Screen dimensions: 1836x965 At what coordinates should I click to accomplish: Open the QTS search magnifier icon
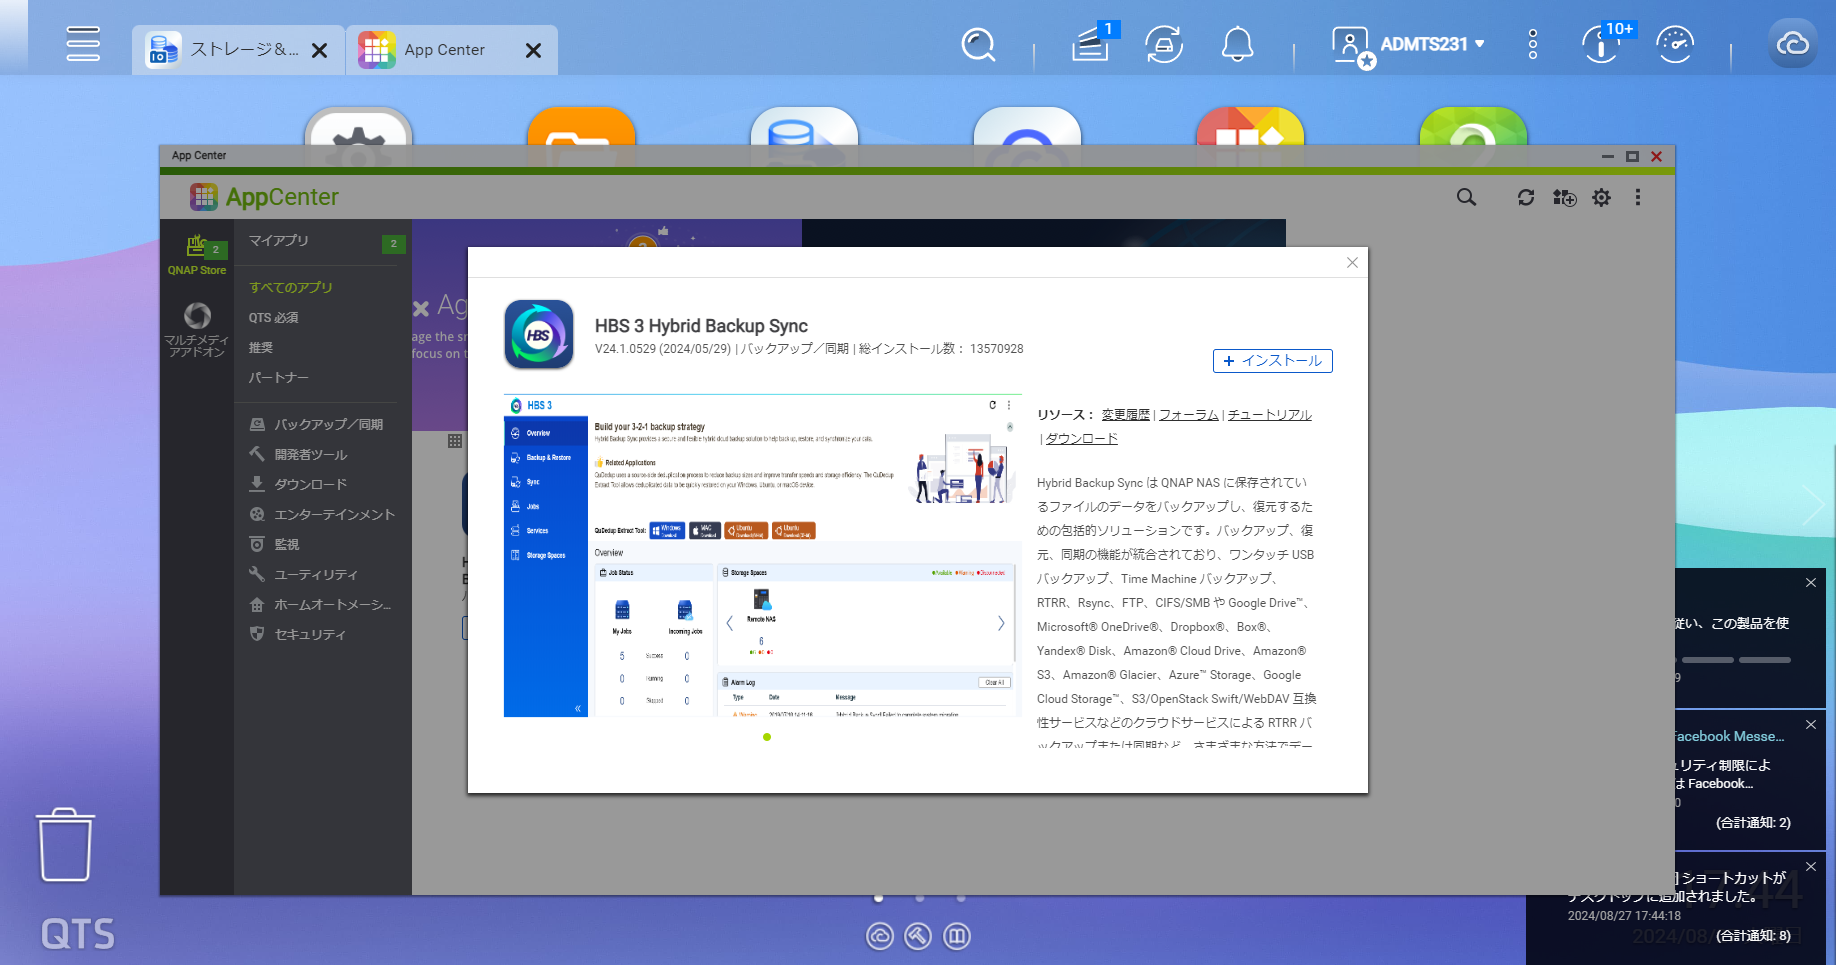(x=978, y=44)
